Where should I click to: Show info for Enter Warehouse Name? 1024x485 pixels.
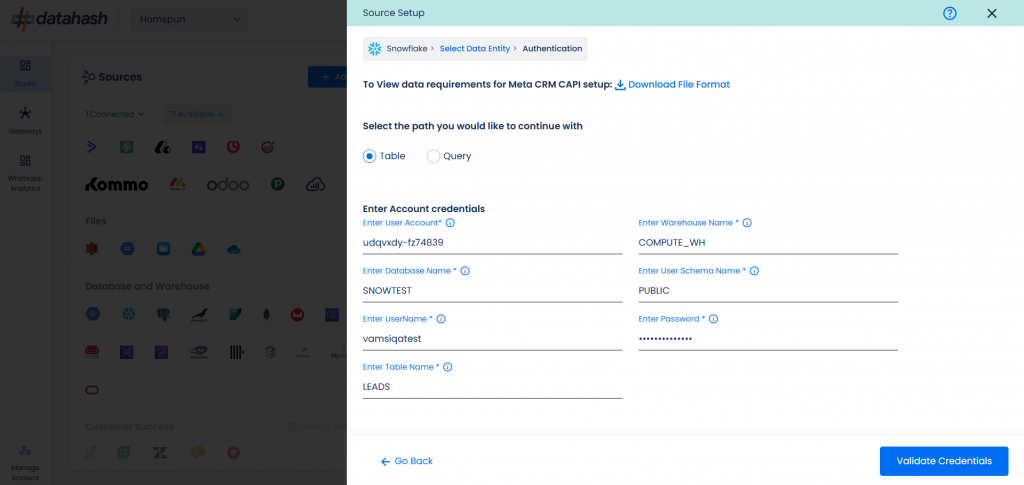(747, 223)
